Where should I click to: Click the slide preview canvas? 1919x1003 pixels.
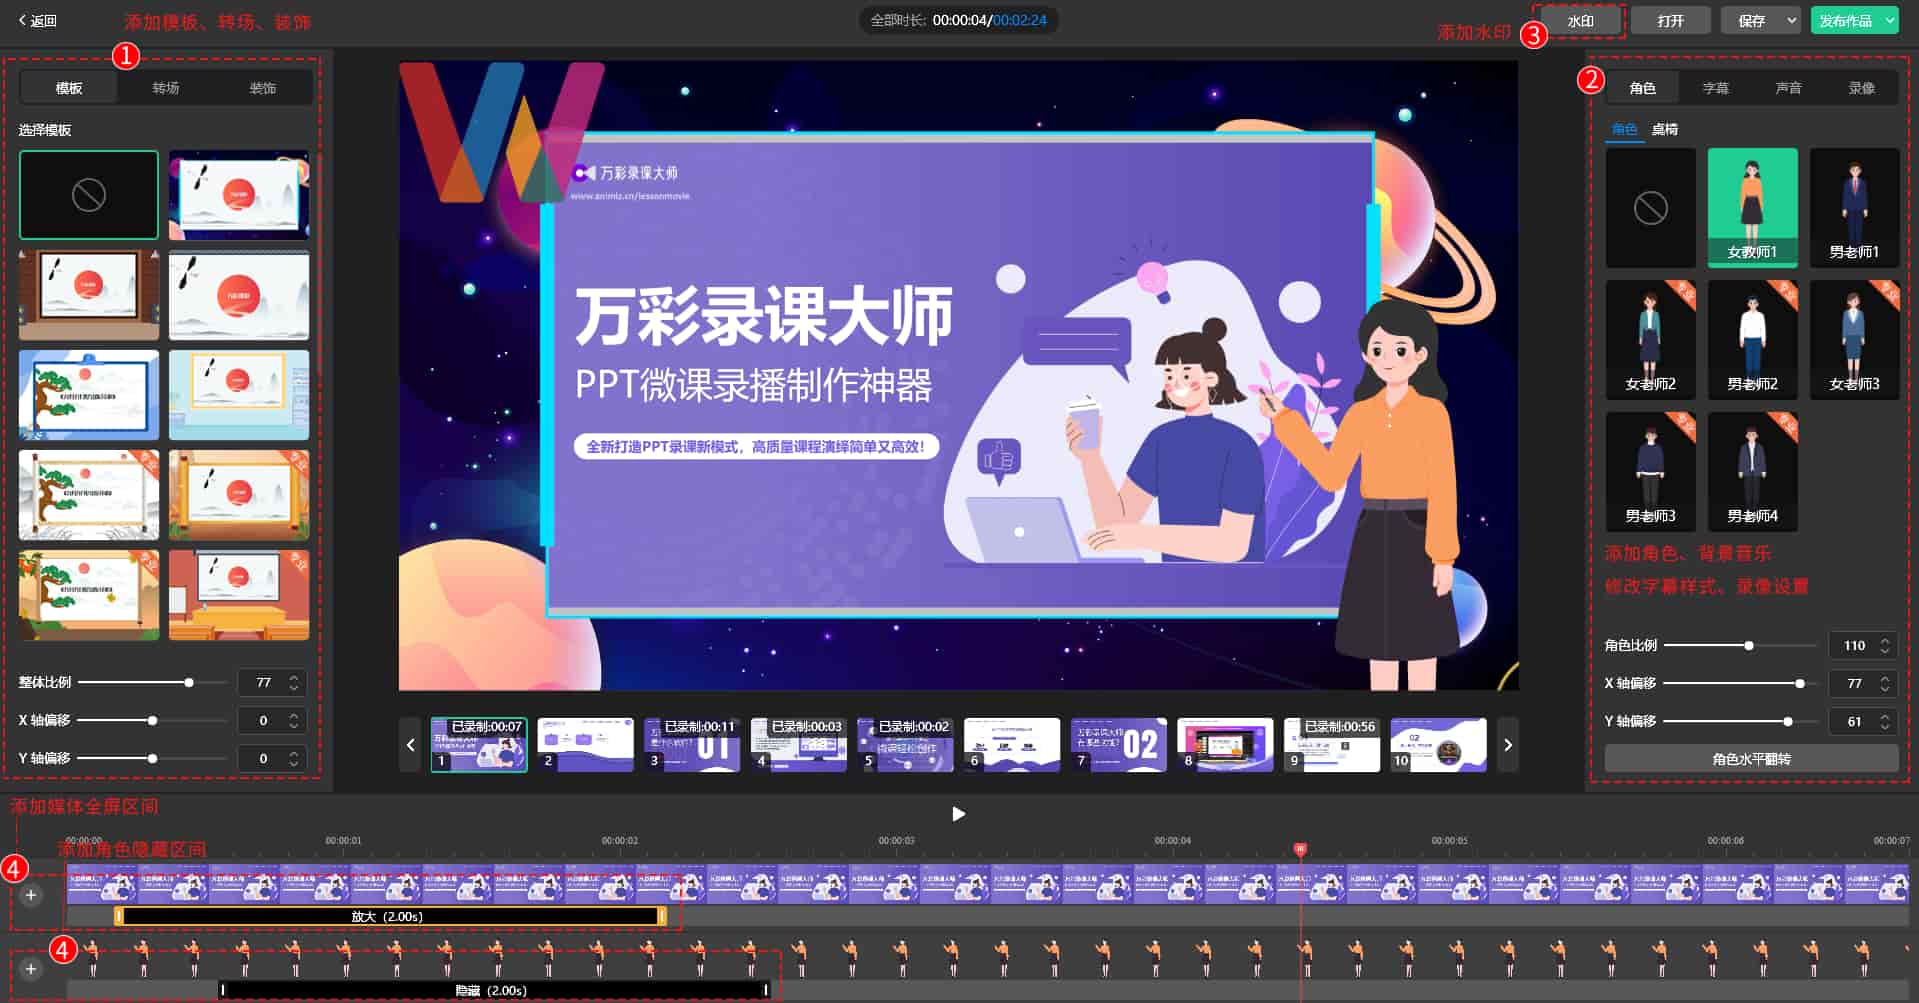click(x=958, y=376)
